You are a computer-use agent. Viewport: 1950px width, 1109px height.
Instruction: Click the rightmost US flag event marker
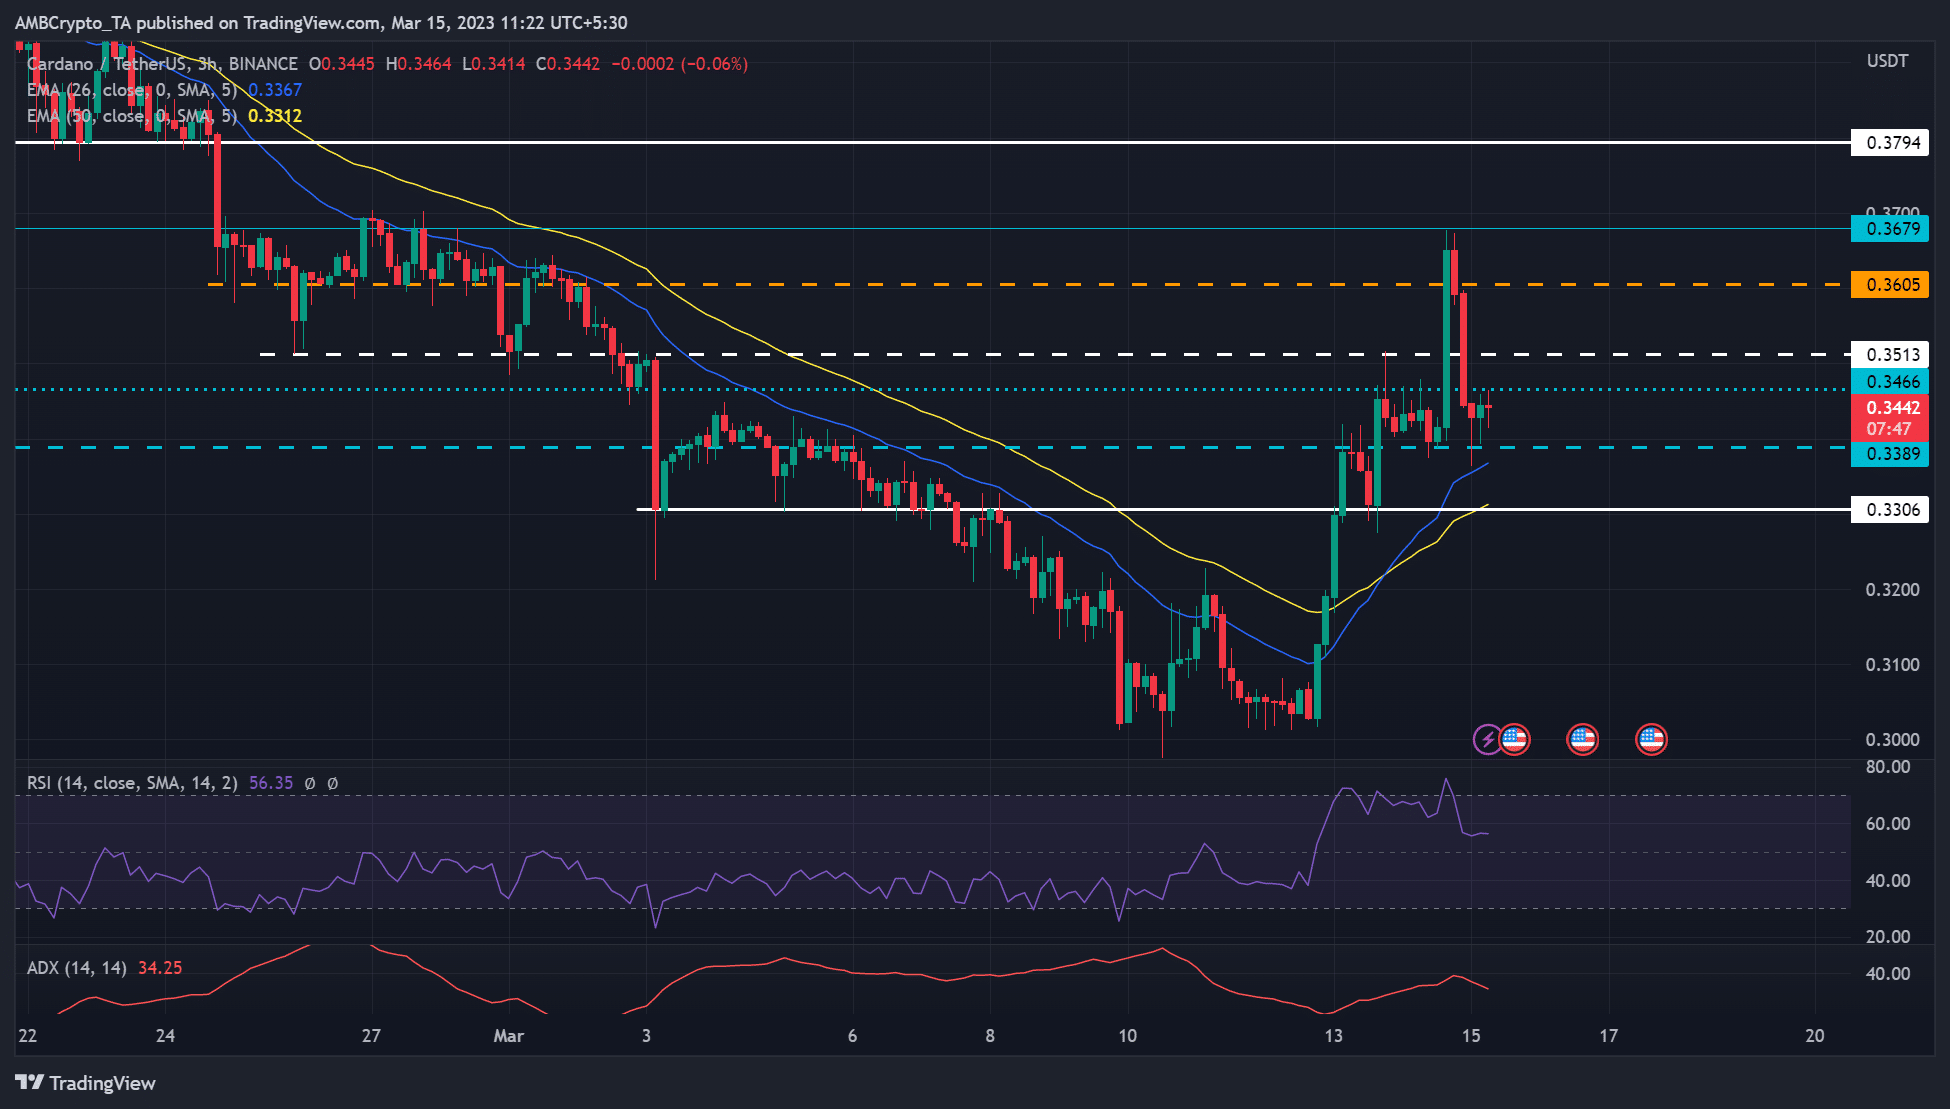1652,740
